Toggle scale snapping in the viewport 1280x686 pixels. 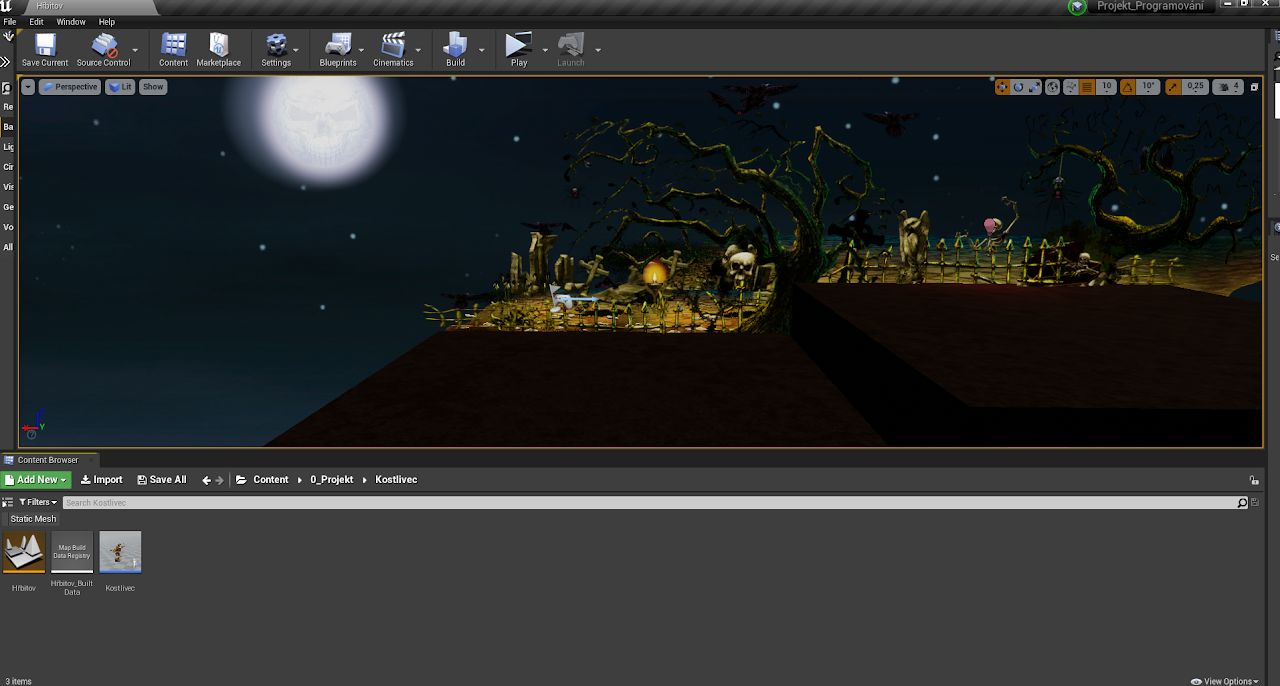coord(1173,87)
